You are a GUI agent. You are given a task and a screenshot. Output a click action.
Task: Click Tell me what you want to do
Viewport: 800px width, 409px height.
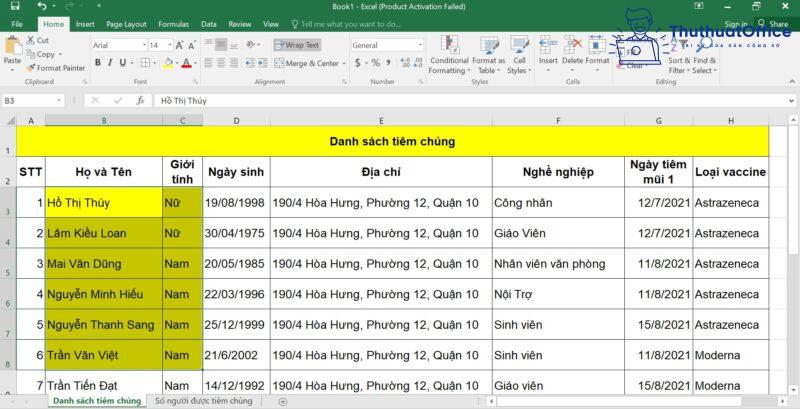point(346,24)
